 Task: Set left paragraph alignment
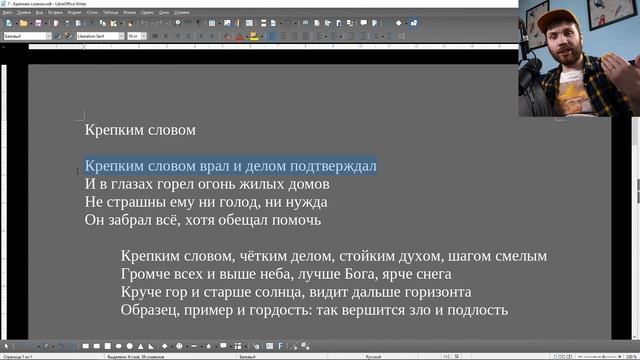coord(273,36)
